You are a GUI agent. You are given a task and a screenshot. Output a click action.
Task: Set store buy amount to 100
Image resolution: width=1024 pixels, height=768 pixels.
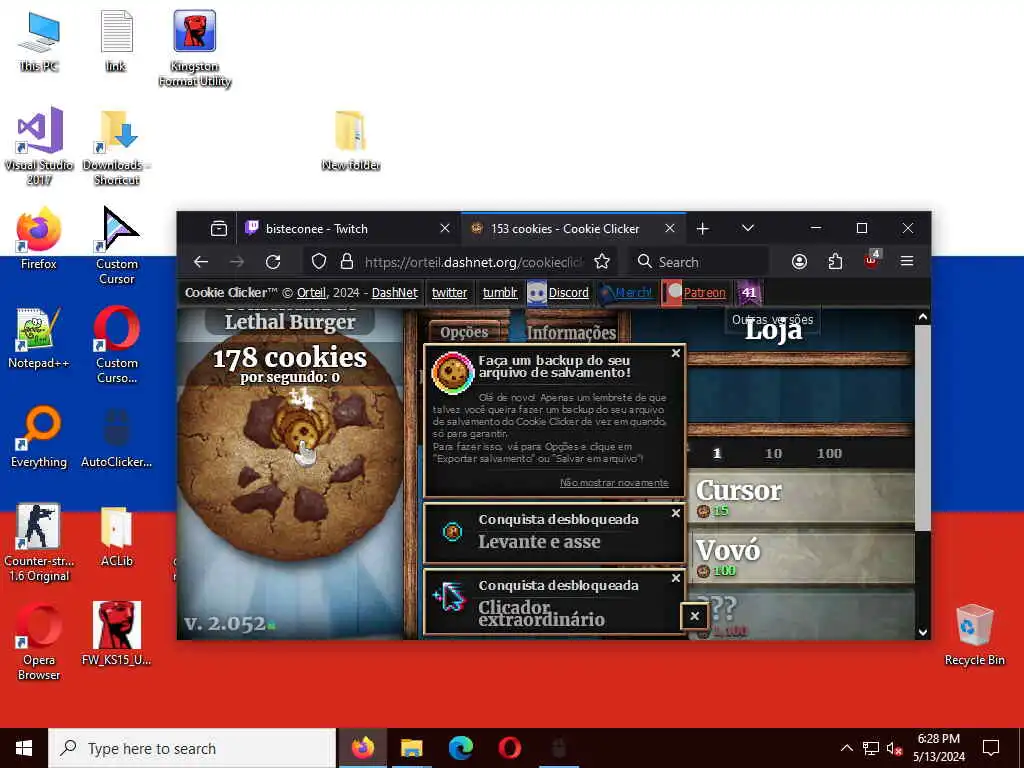coord(829,453)
